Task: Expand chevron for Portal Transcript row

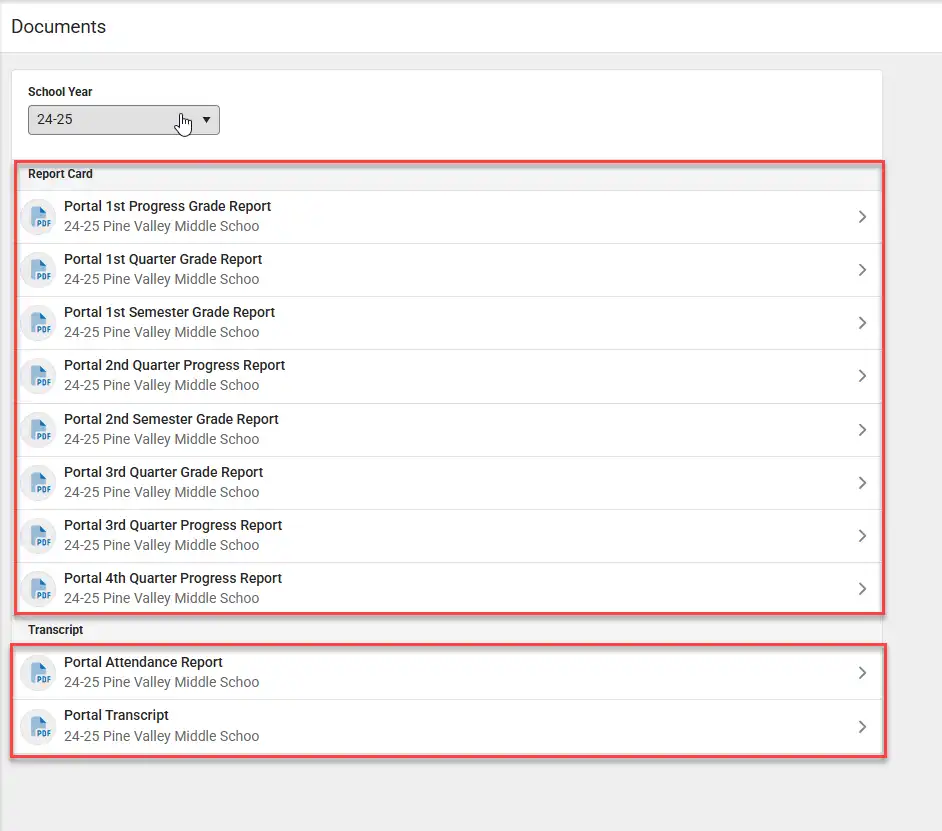Action: click(x=862, y=726)
